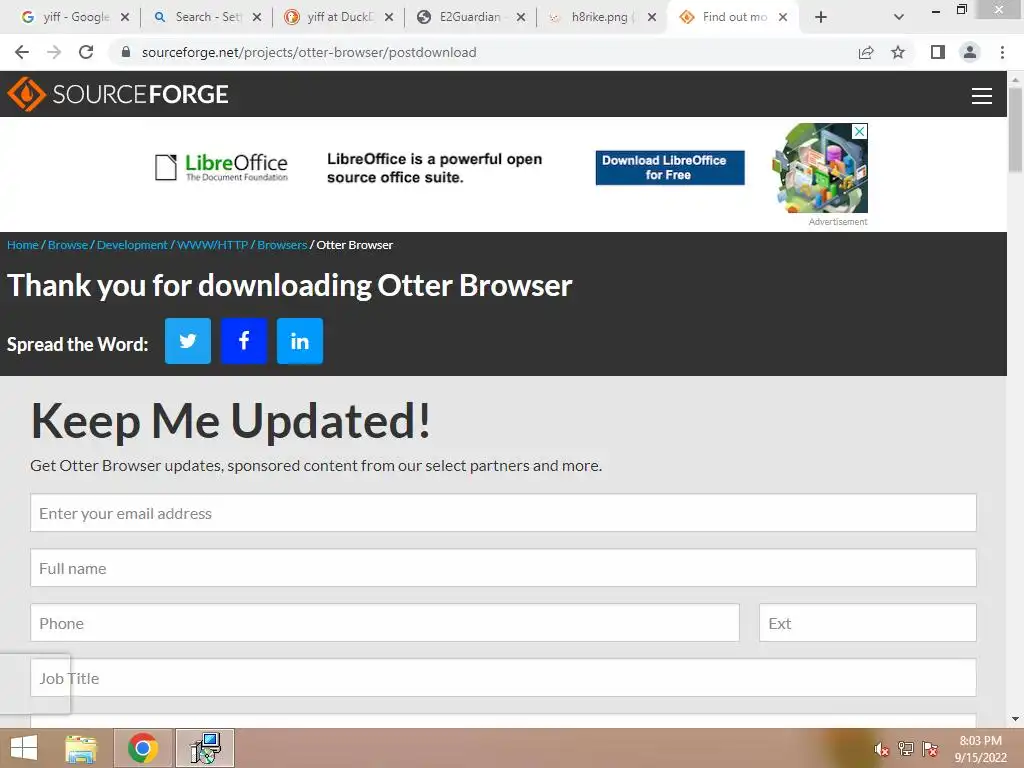Click the Chrome taskbar icon
The image size is (1024, 768).
(143, 748)
